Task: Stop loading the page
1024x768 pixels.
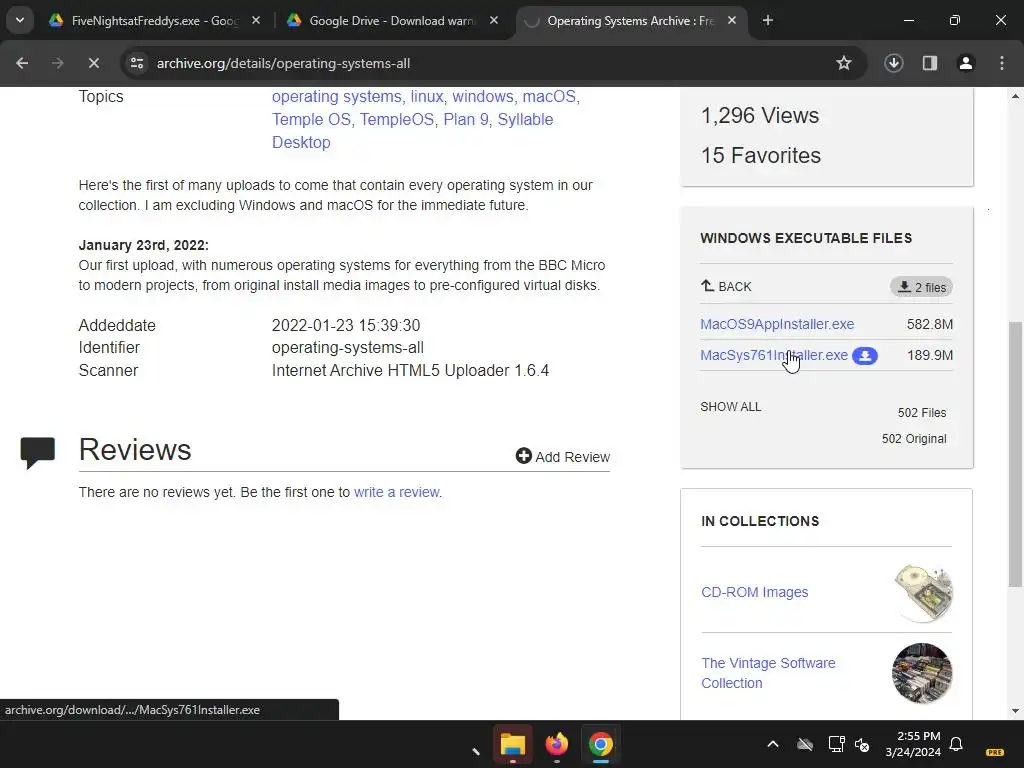Action: pos(93,63)
